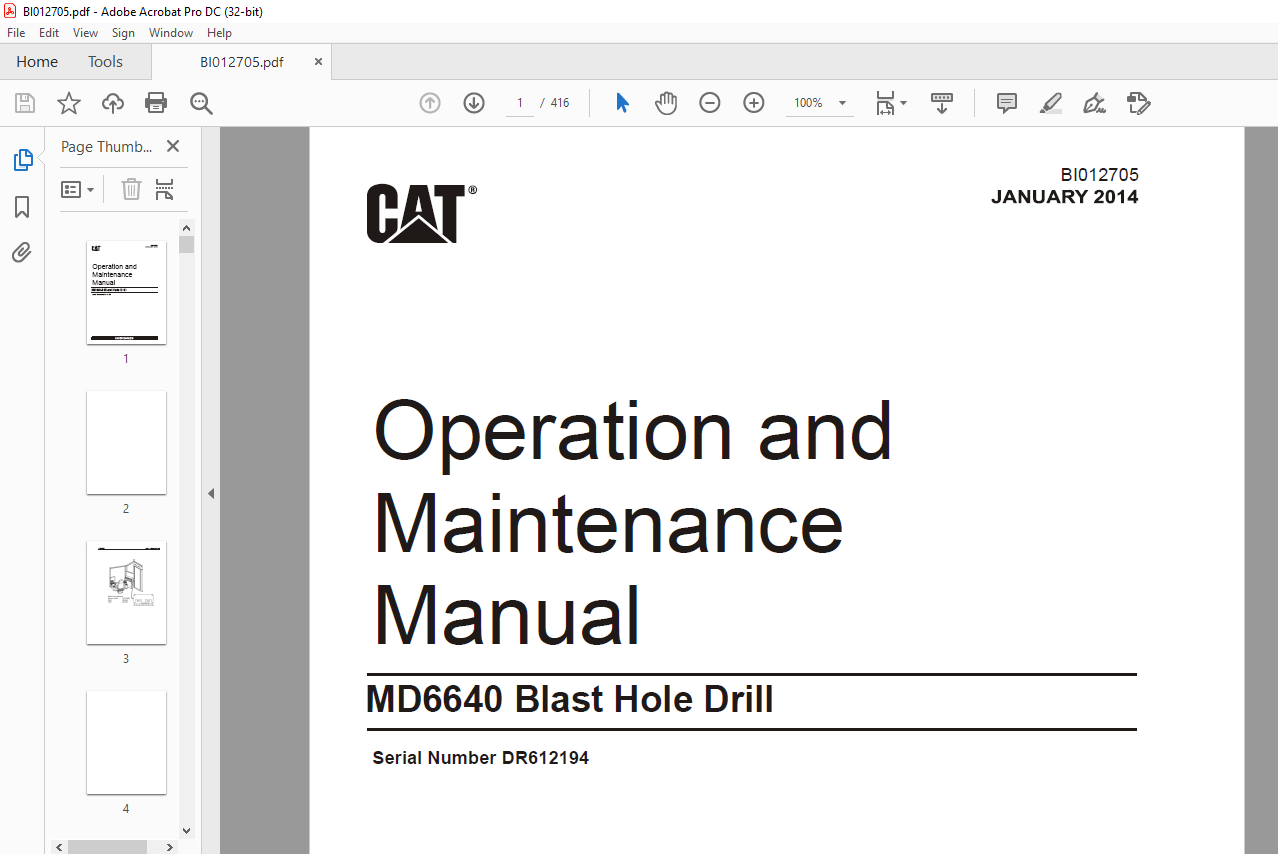The height and width of the screenshot is (854, 1278).
Task: Open the Stamp tool
Action: (x=1138, y=103)
